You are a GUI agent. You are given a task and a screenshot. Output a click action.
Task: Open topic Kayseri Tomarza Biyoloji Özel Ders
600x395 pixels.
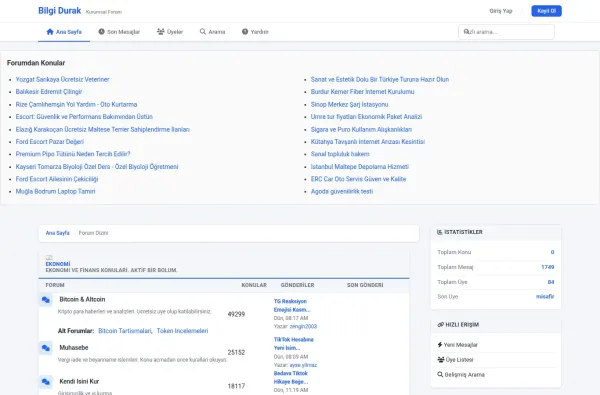point(97,166)
